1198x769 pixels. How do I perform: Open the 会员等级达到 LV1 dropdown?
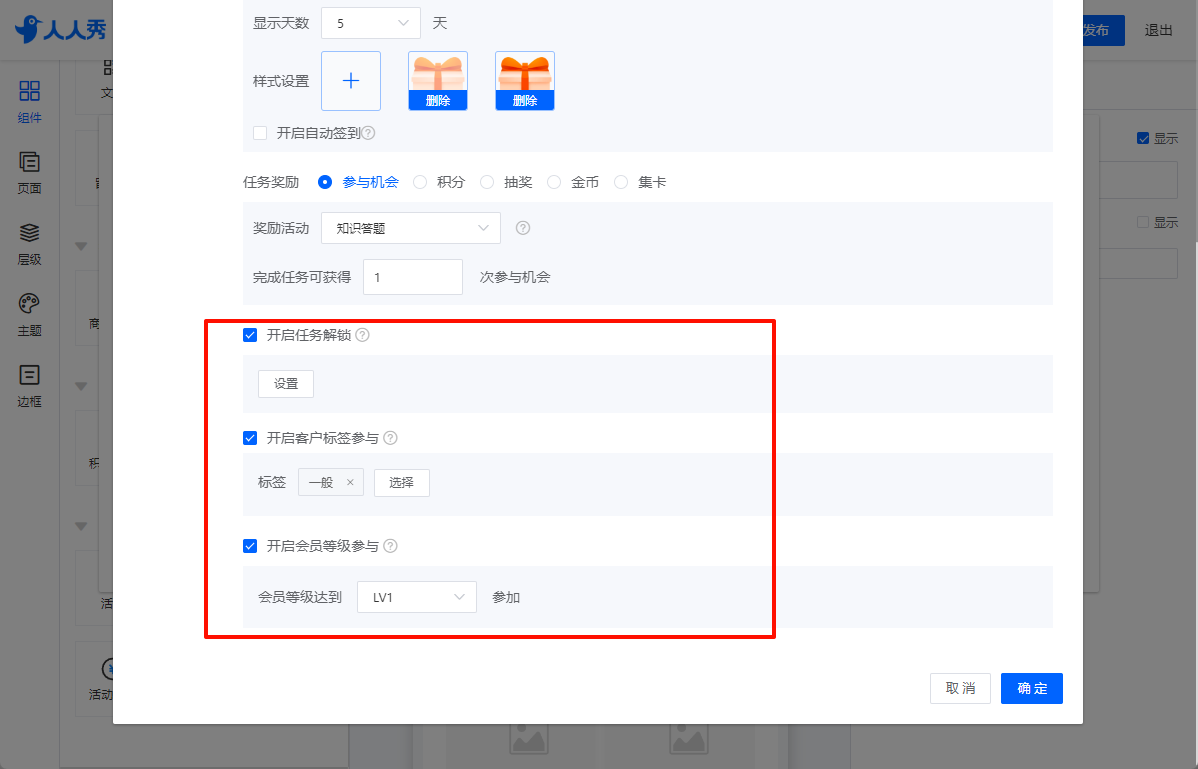(x=417, y=597)
